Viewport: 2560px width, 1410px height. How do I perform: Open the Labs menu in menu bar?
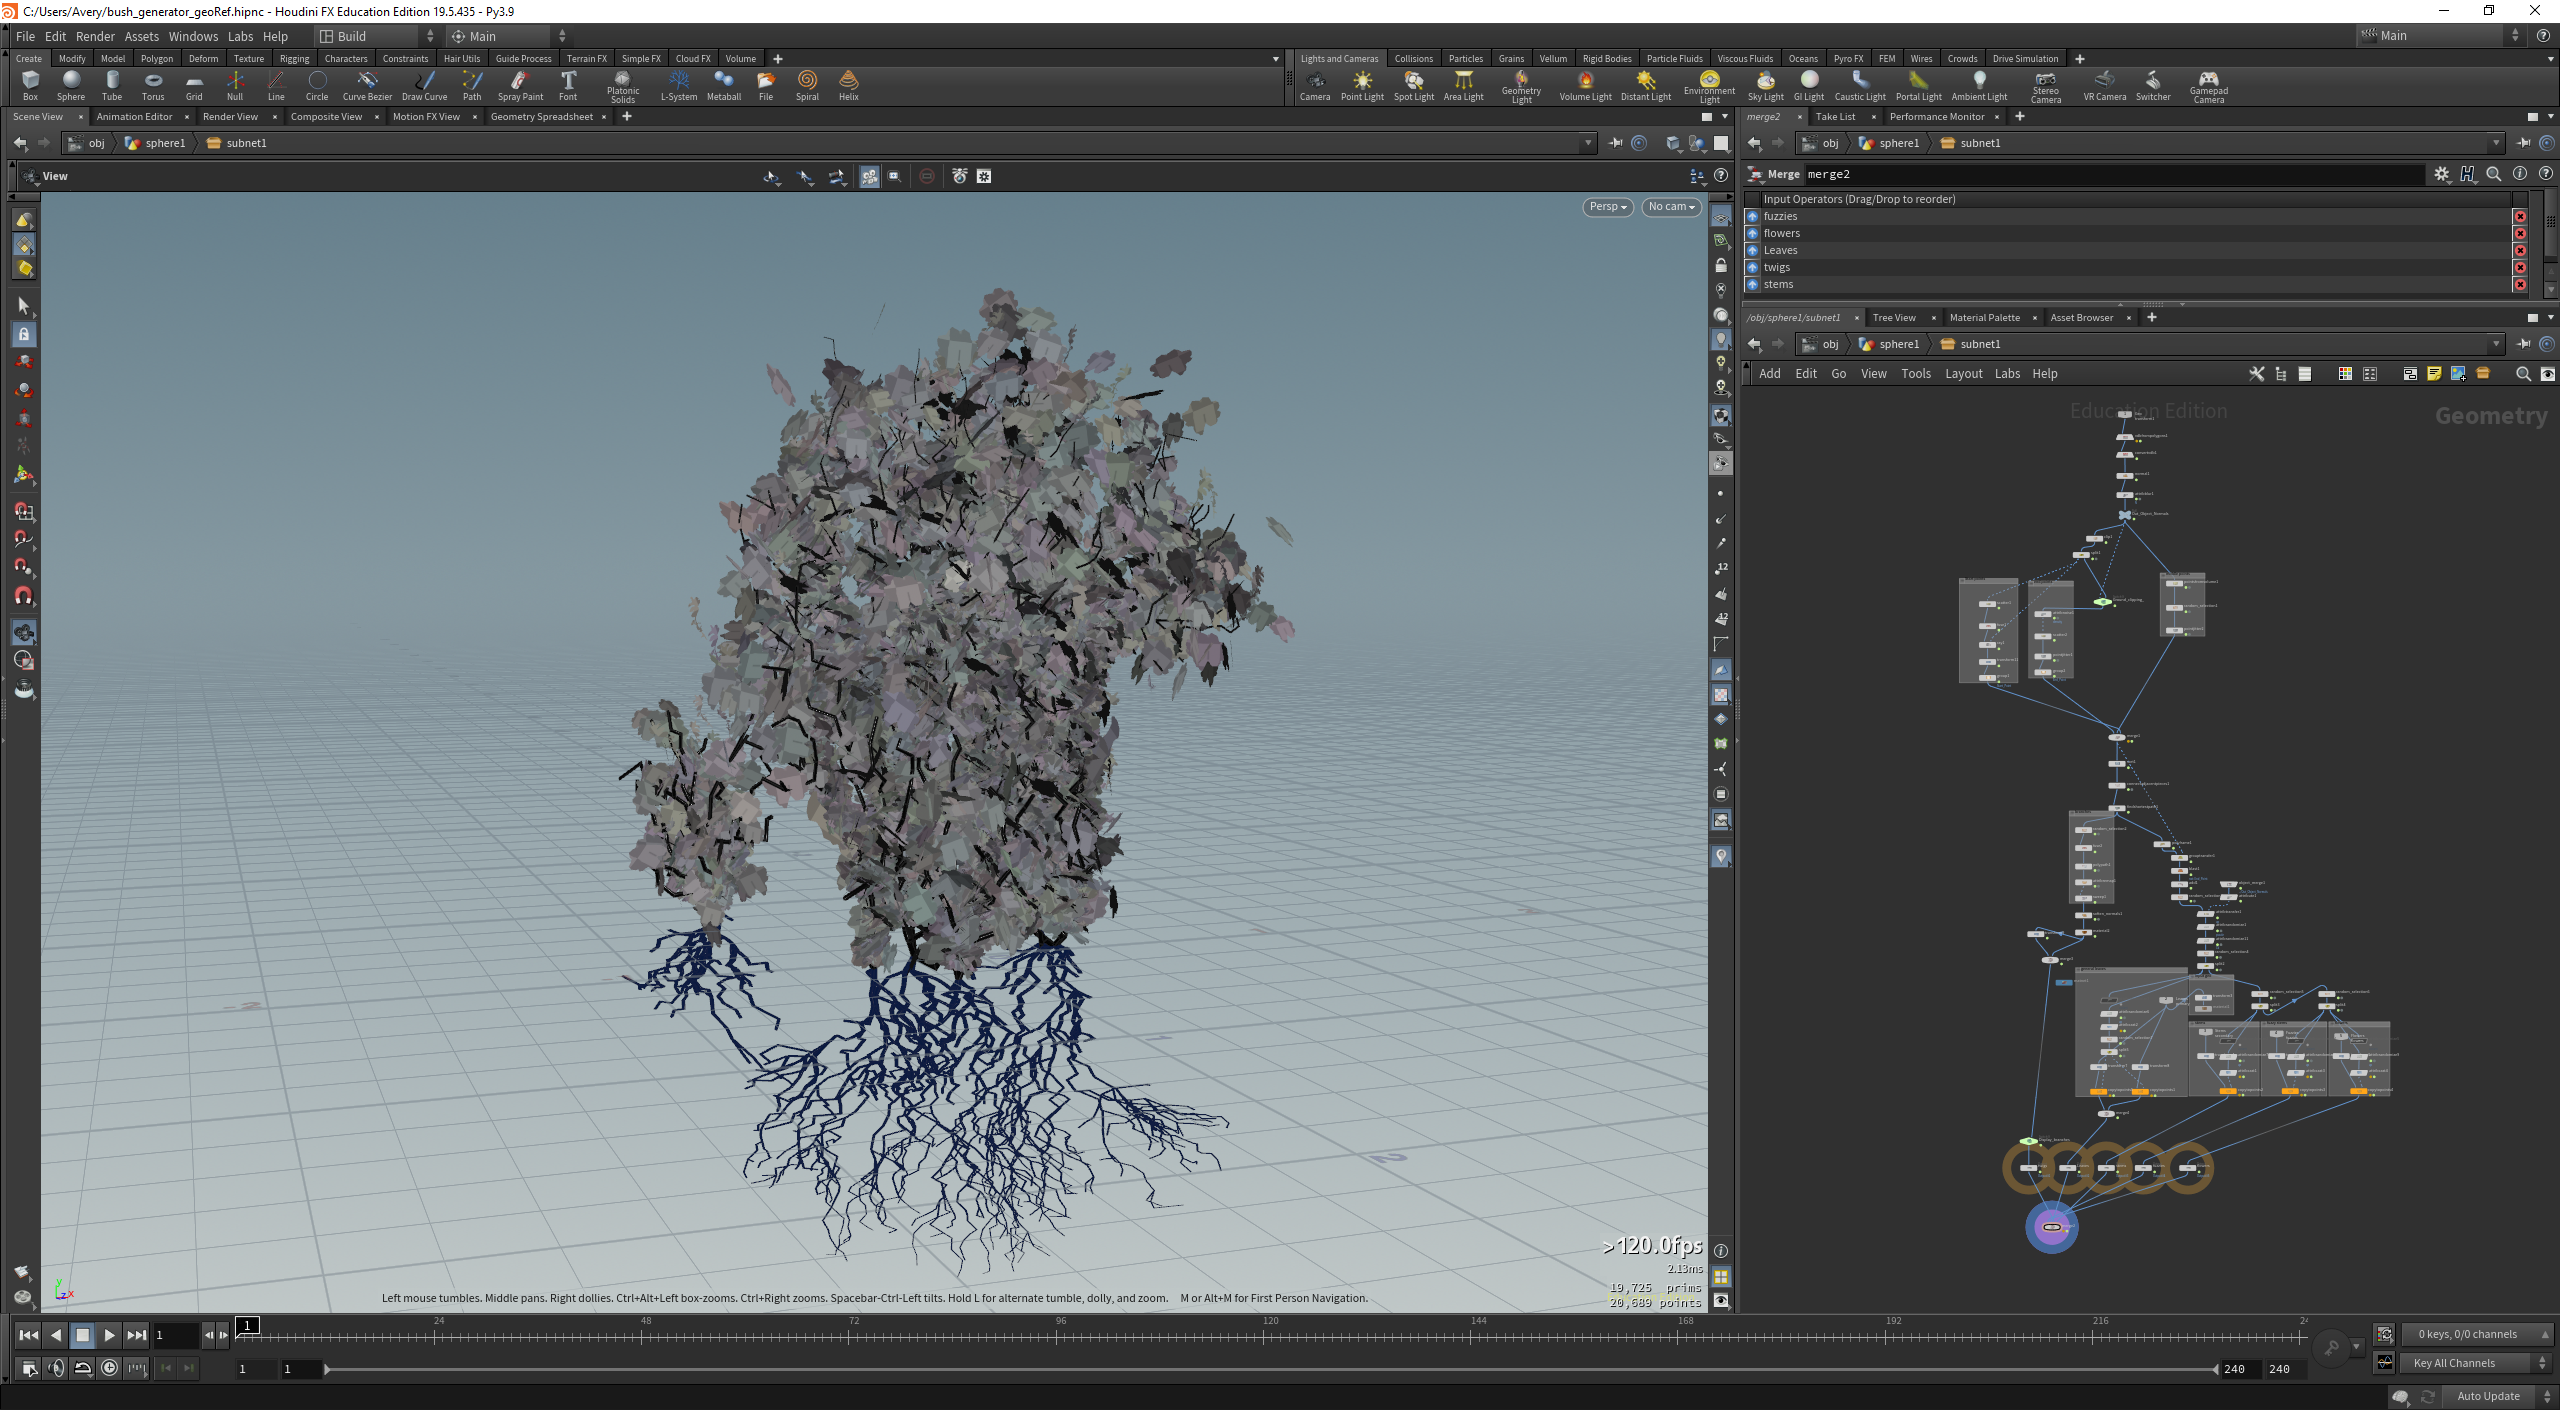[x=240, y=36]
